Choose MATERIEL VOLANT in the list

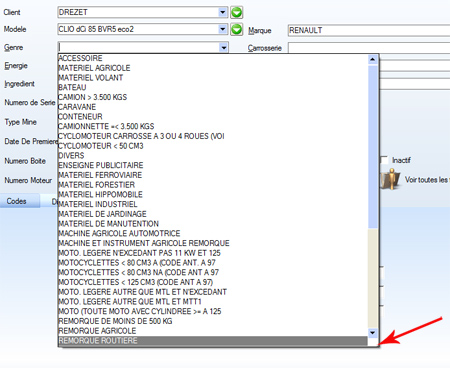pyautogui.click(x=213, y=78)
